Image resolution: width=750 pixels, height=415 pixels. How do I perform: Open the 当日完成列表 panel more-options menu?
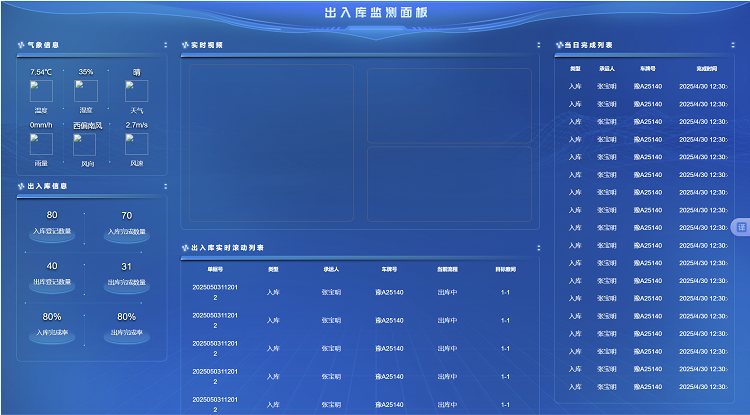(x=733, y=45)
